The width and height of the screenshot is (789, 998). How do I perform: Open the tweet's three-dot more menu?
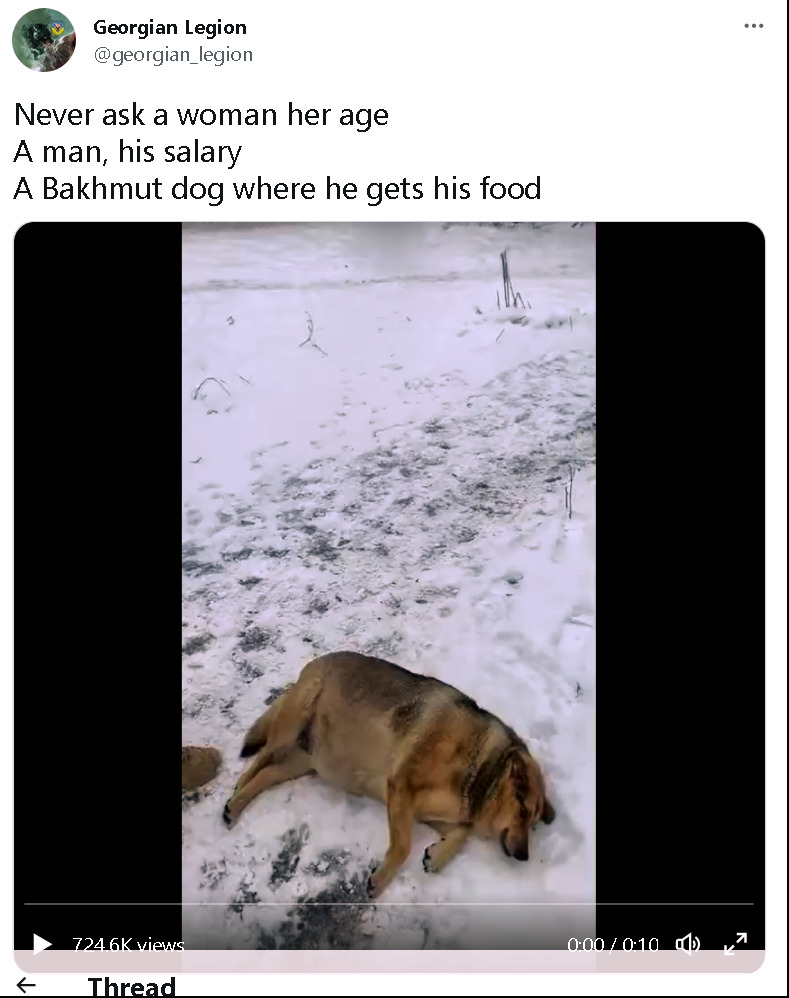pos(753,26)
